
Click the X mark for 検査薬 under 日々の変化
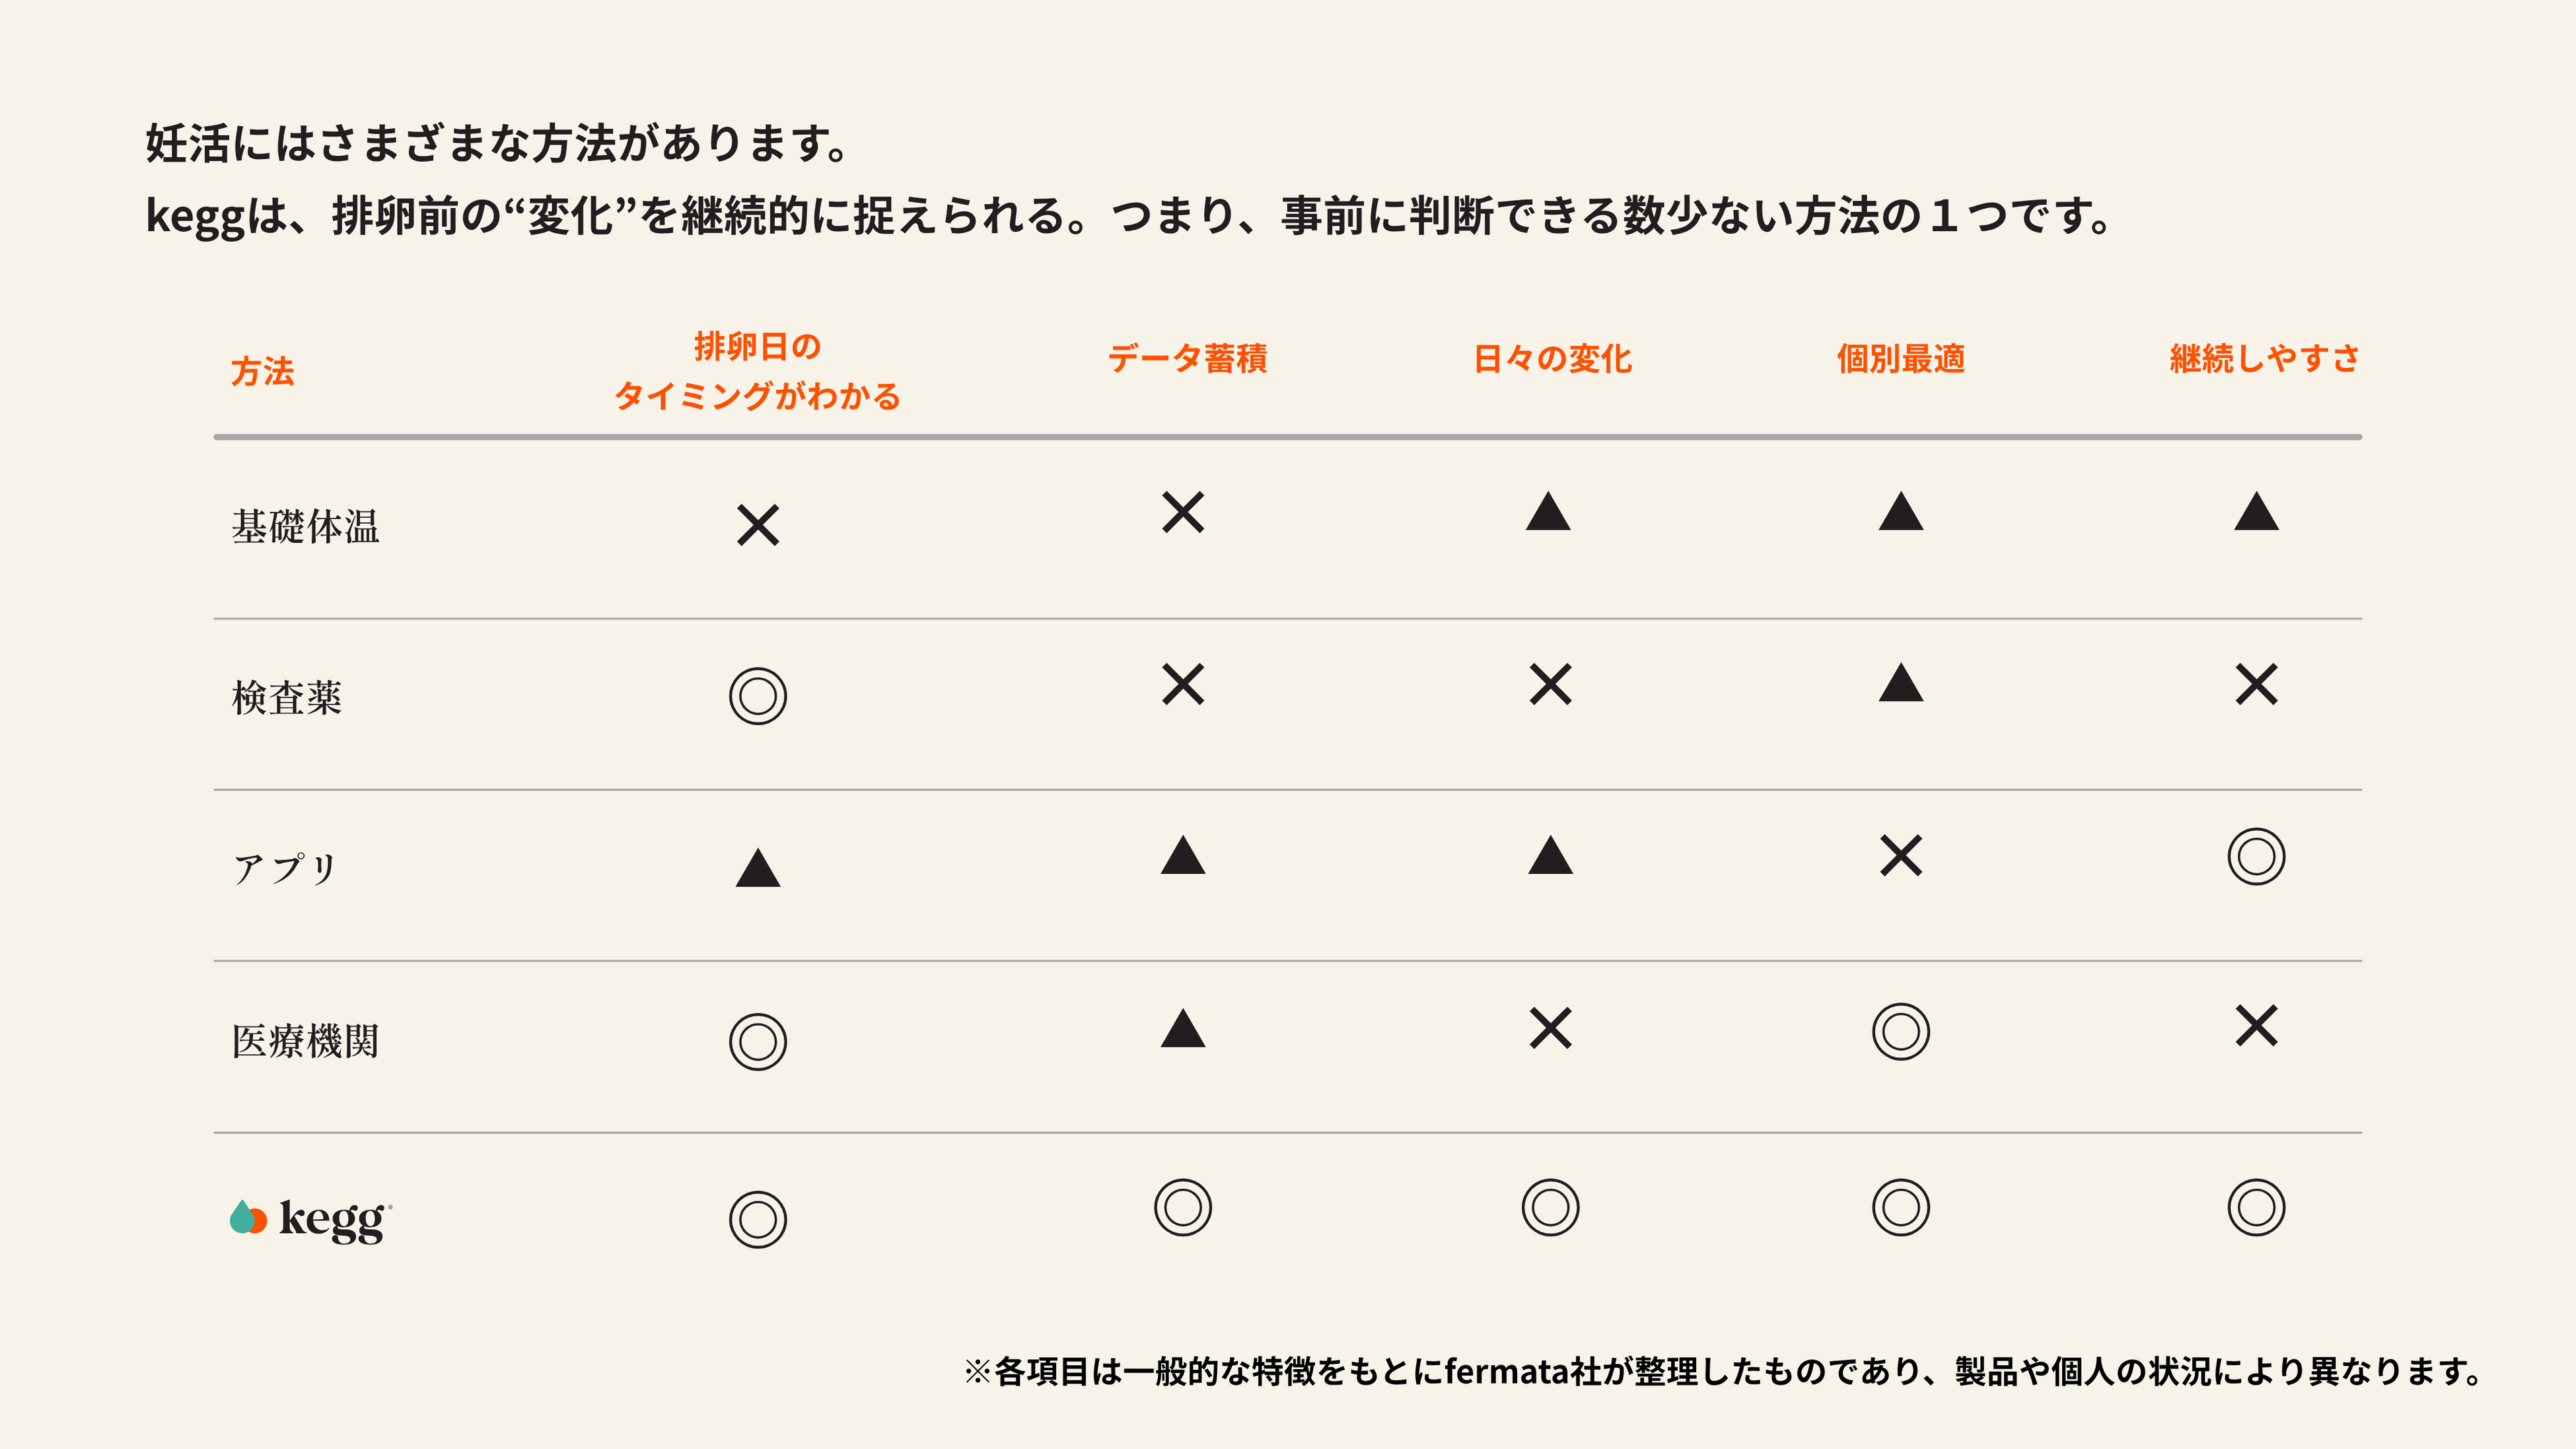tap(1550, 685)
